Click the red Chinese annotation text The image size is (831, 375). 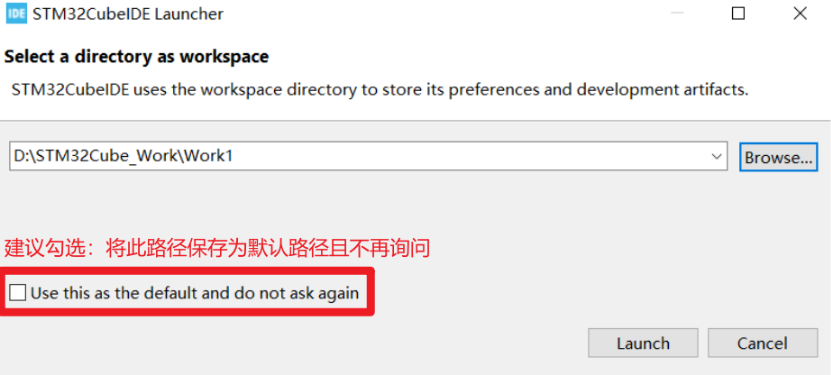coord(217,247)
